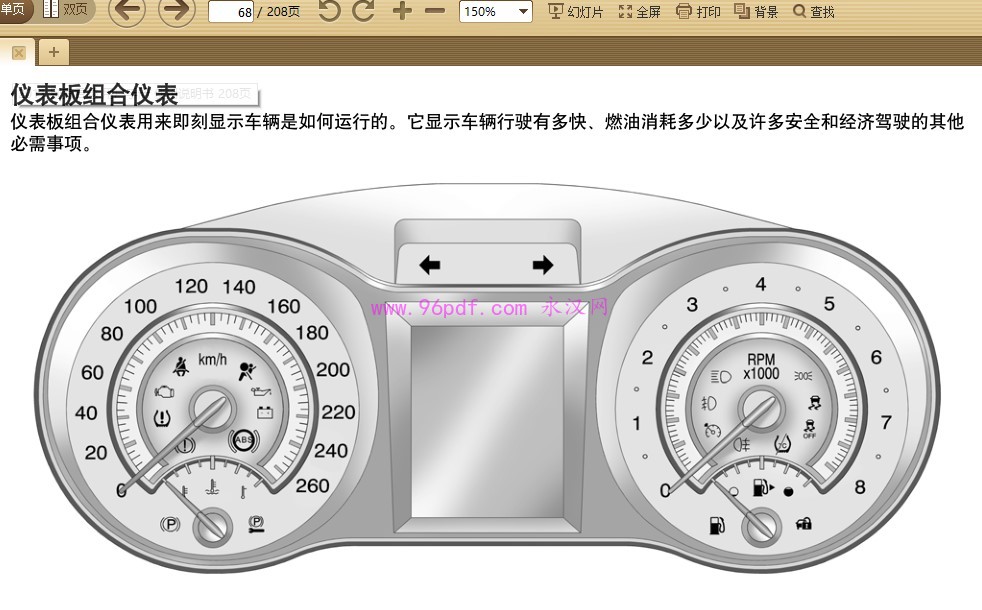
Task: Zoom out with the minus icon
Action: [434, 12]
